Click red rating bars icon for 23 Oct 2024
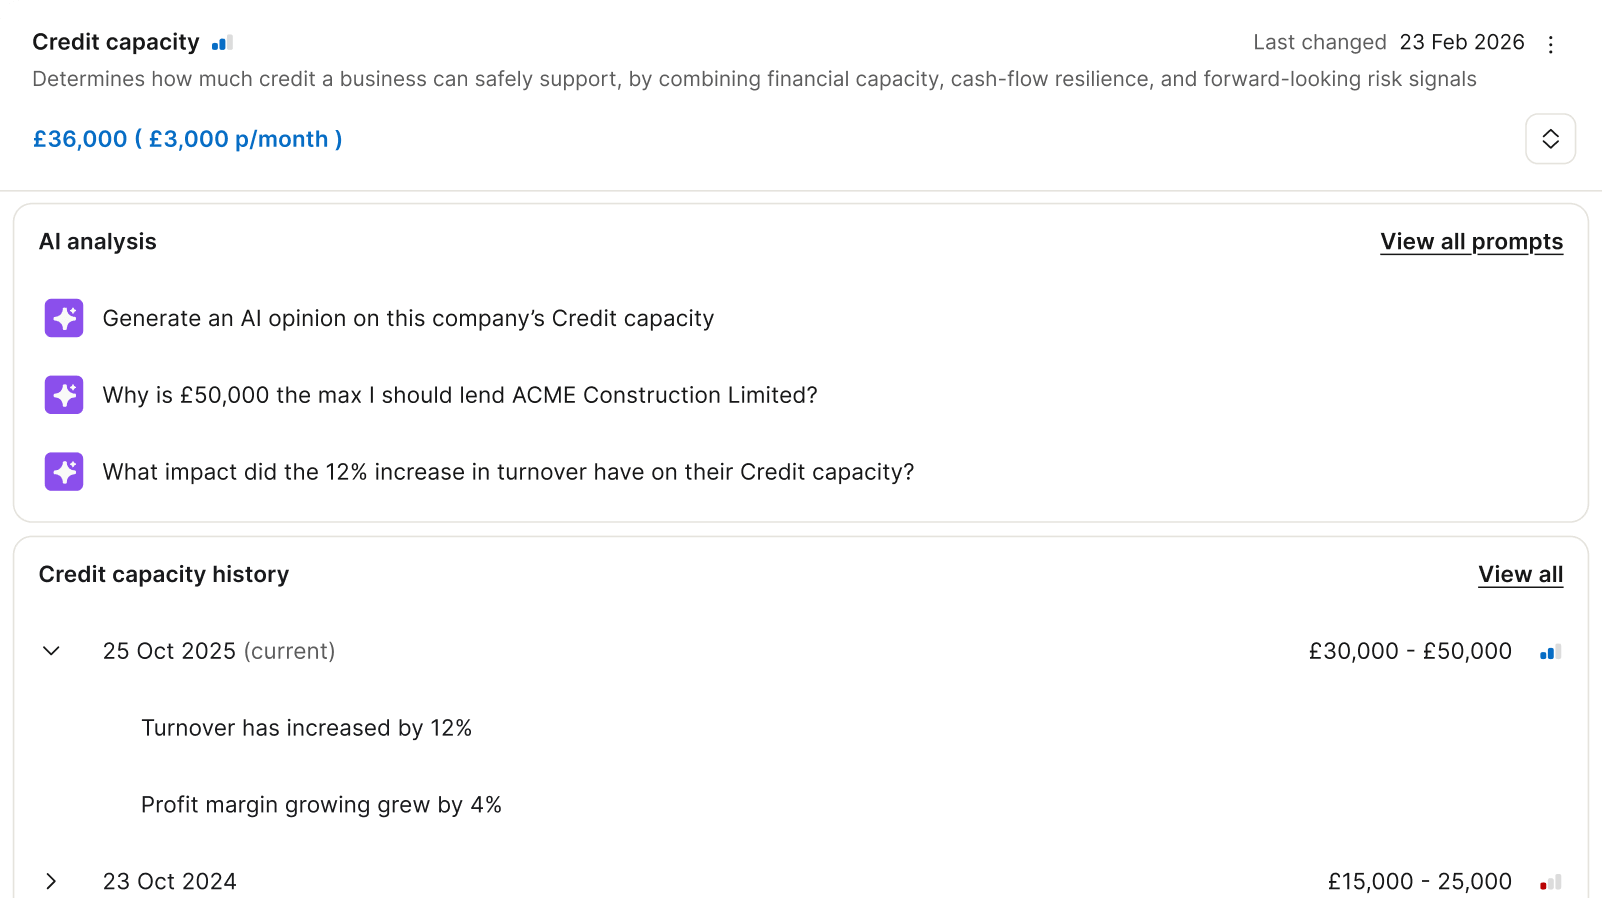 click(x=1550, y=882)
